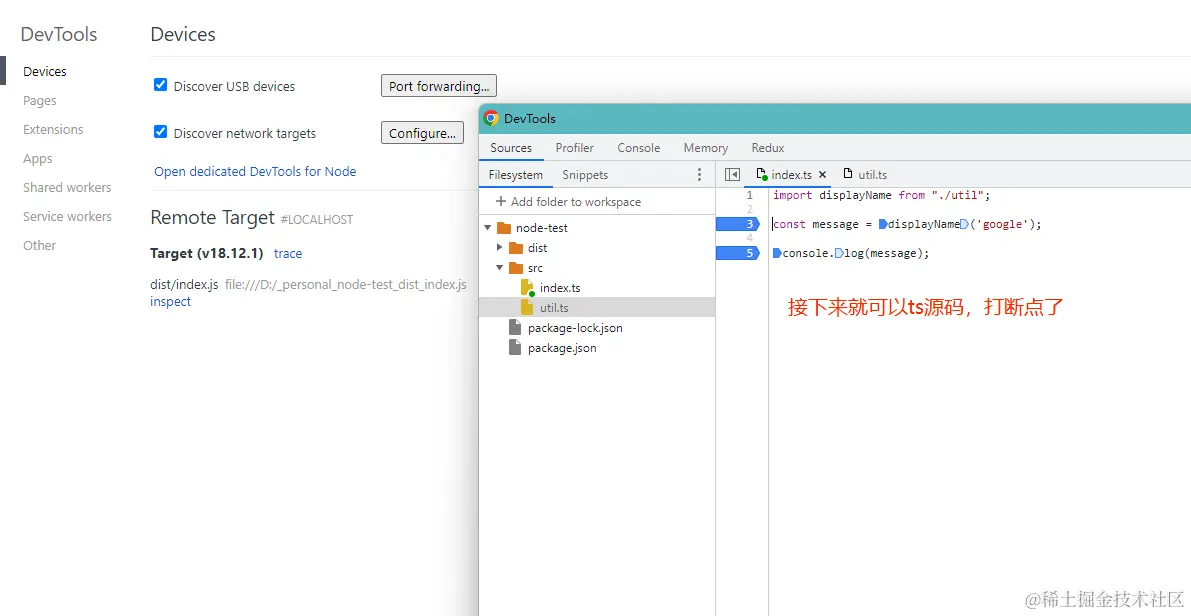This screenshot has width=1191, height=616.
Task: Open package.json in file tree
Action: click(562, 348)
